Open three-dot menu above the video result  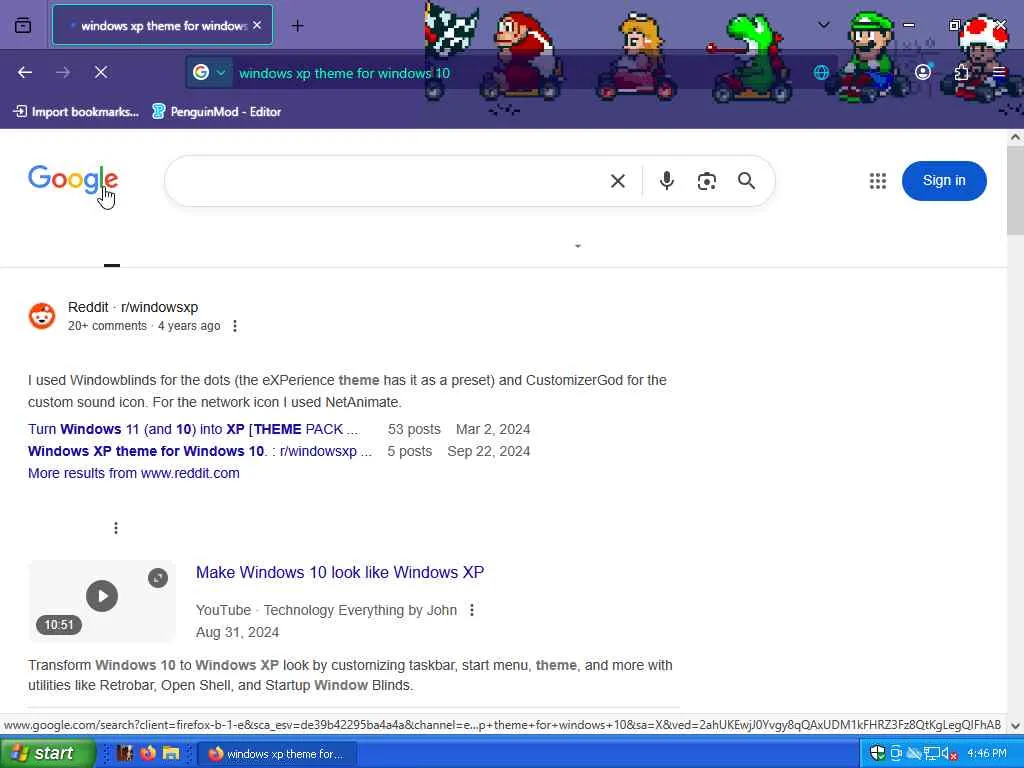[116, 528]
